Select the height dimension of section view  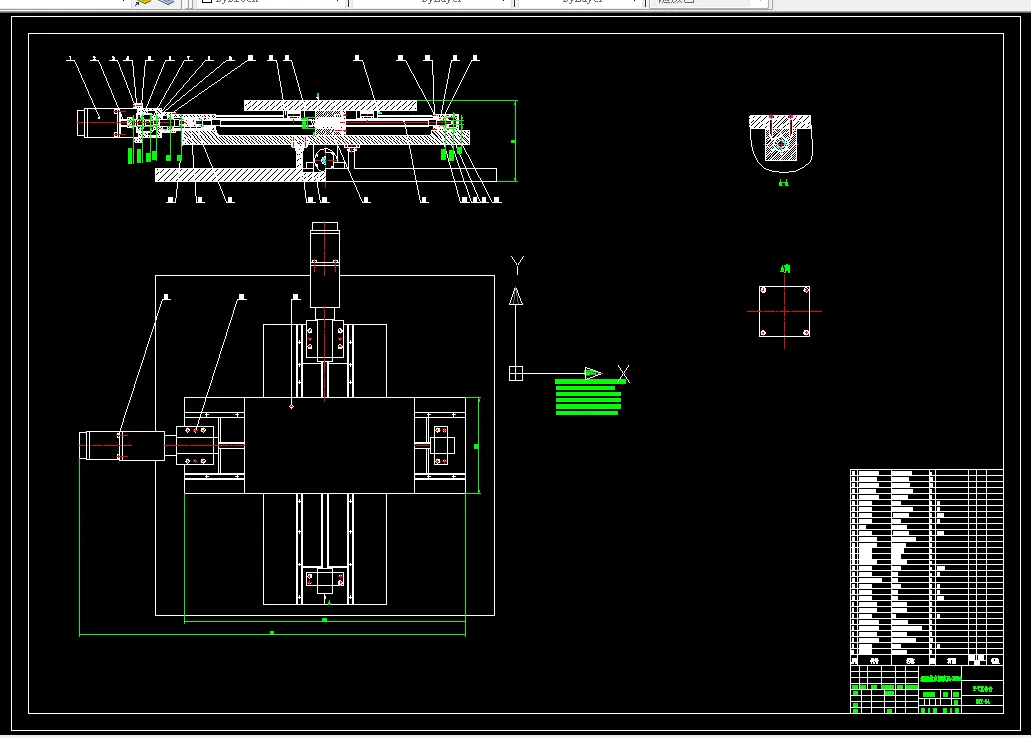point(514,141)
